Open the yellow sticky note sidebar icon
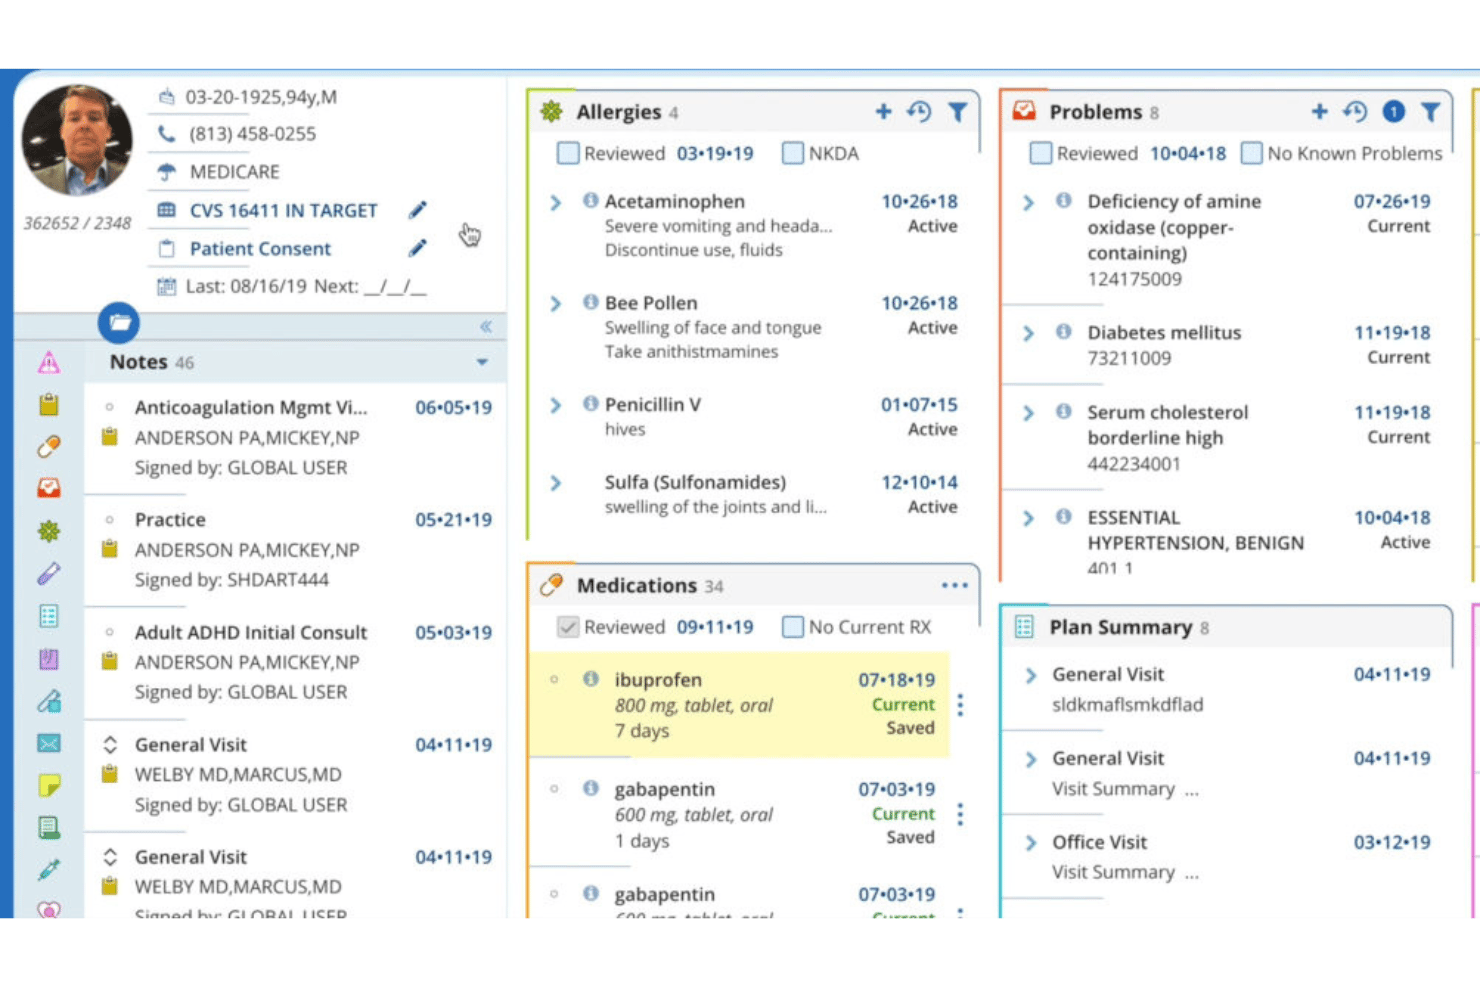 tap(48, 785)
